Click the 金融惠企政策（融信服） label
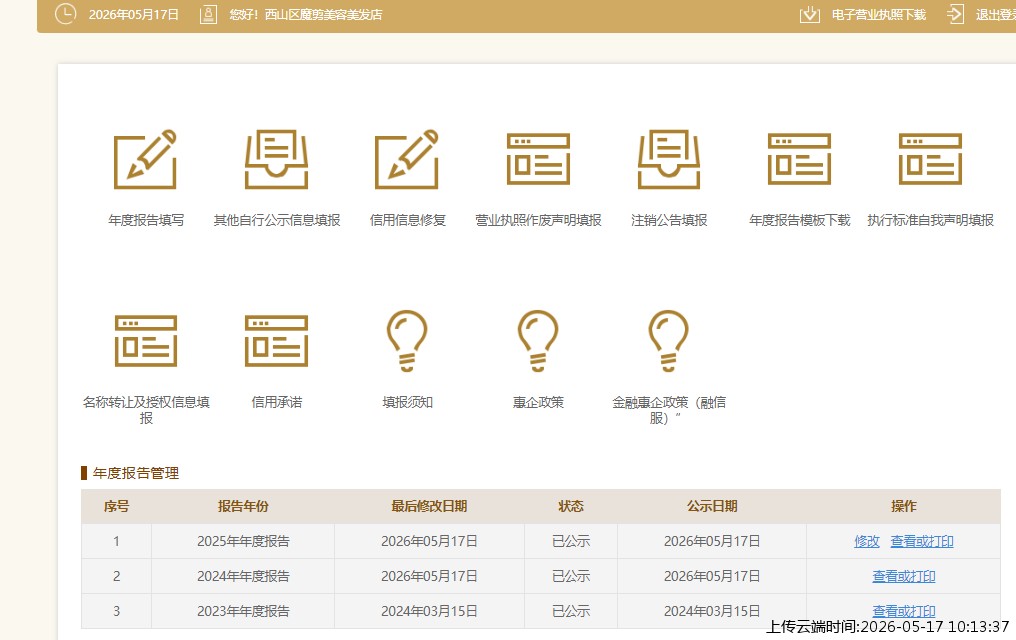The height and width of the screenshot is (640, 1016). 669,410
